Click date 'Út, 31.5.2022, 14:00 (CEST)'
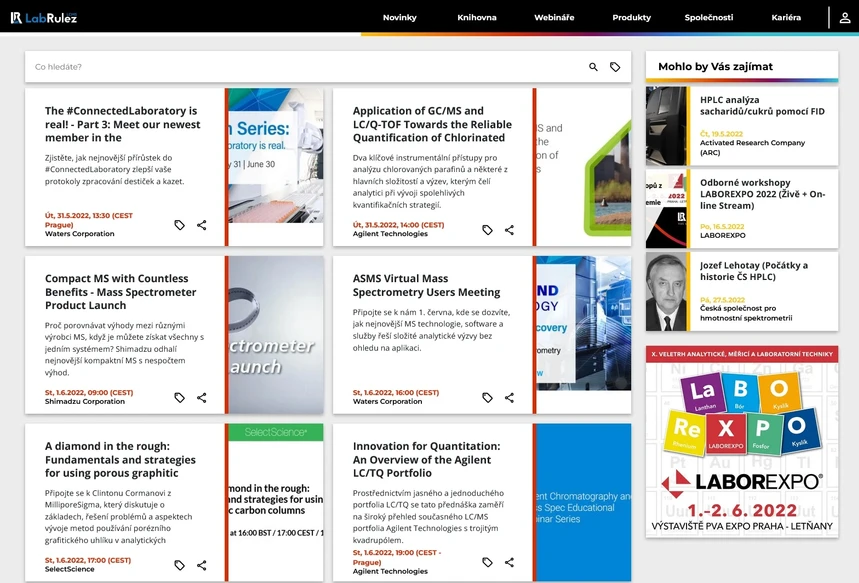859x583 pixels. pos(398,225)
